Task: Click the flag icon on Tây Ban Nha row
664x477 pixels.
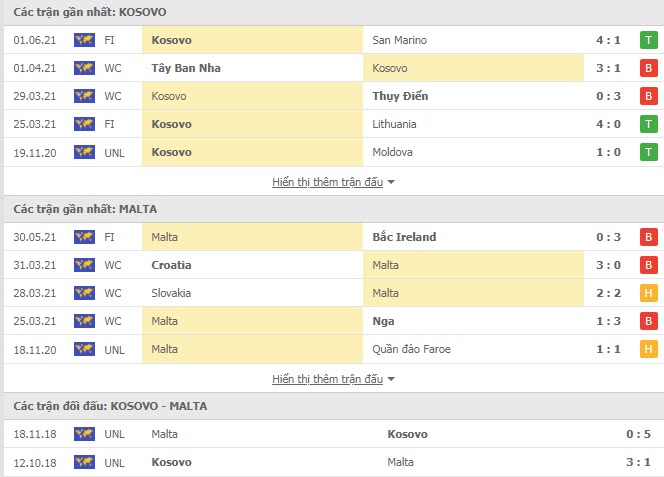Action: click(84, 68)
